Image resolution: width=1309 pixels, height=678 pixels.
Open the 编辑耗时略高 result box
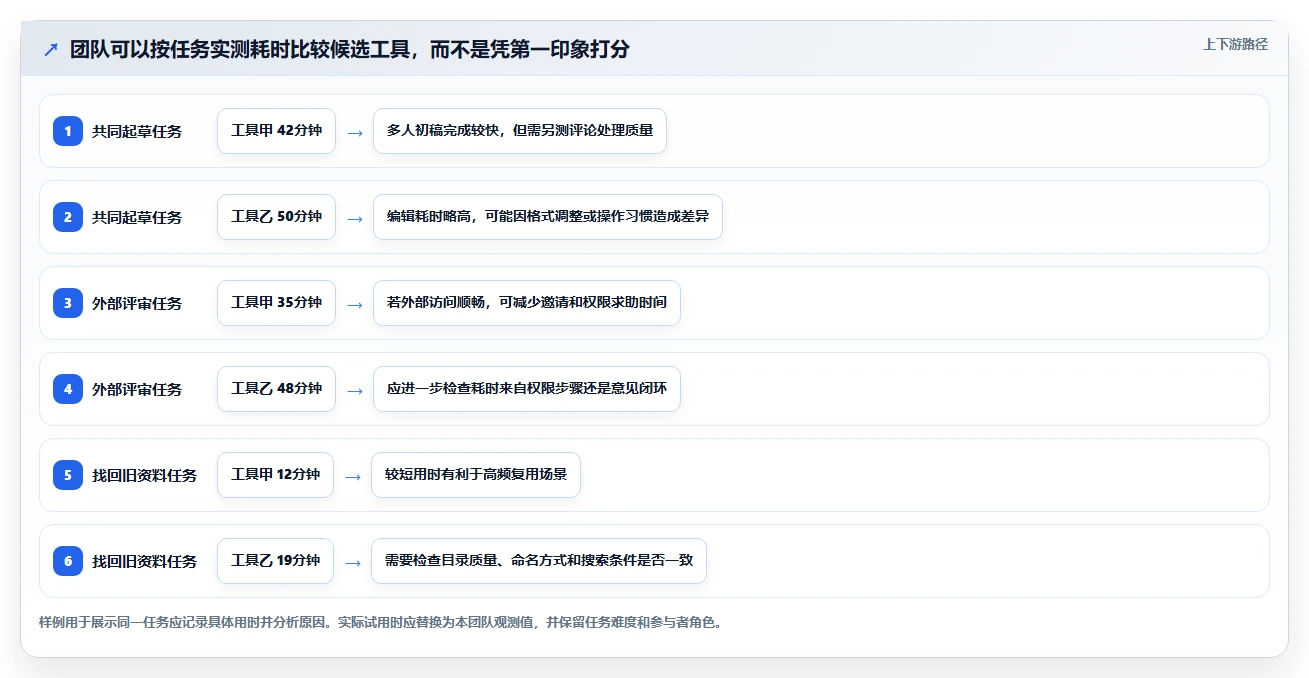[548, 217]
